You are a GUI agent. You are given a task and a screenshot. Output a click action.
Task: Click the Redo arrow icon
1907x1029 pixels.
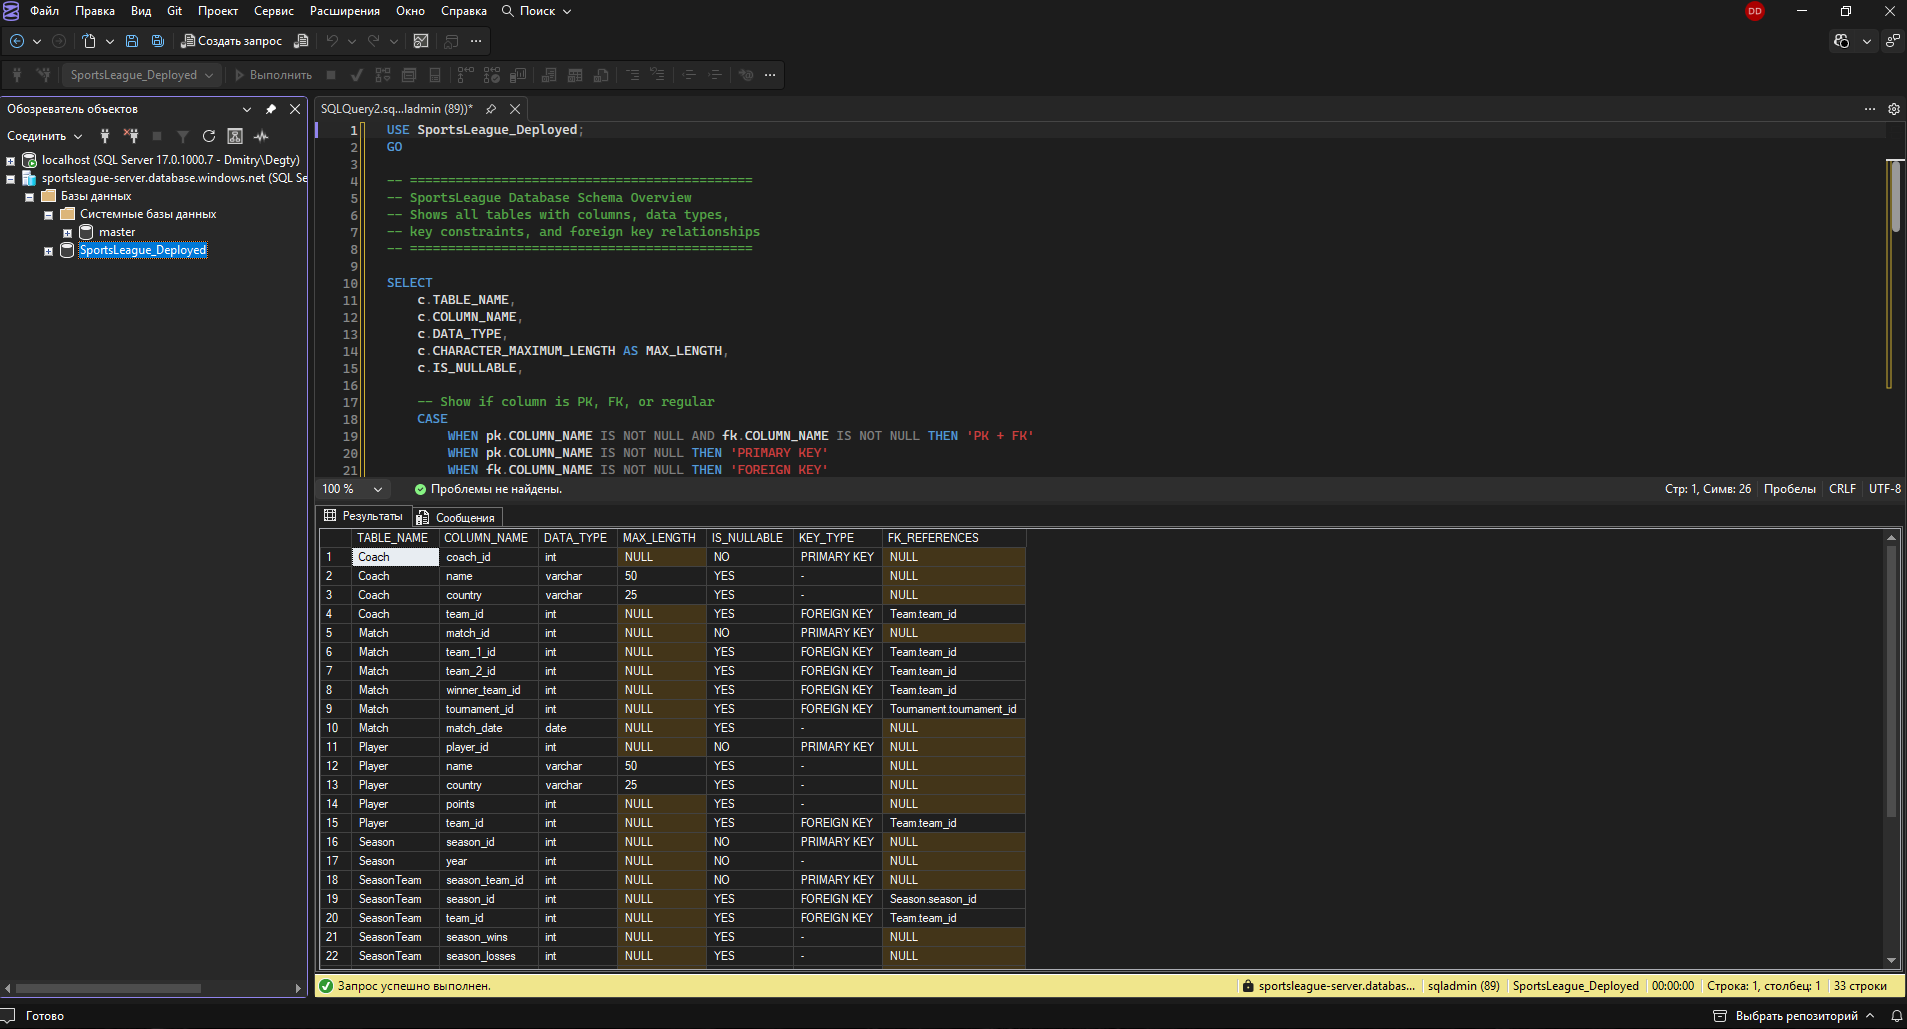point(374,41)
